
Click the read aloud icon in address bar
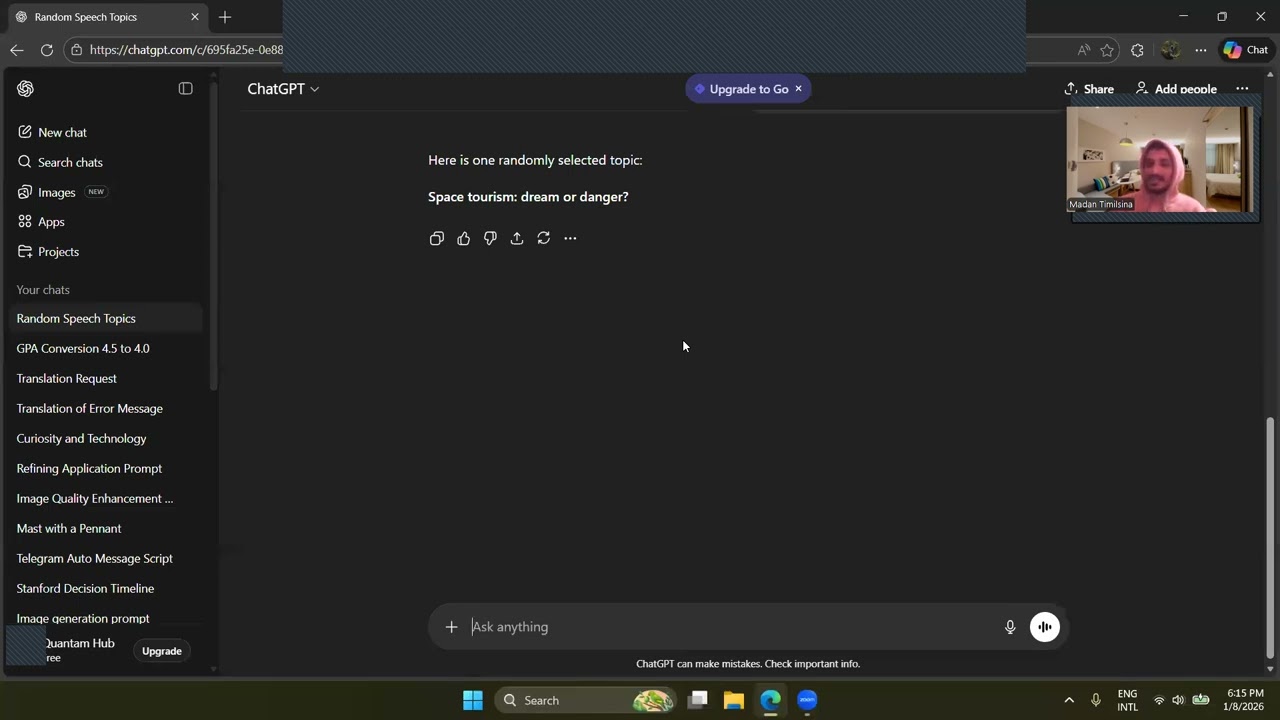tap(1083, 50)
